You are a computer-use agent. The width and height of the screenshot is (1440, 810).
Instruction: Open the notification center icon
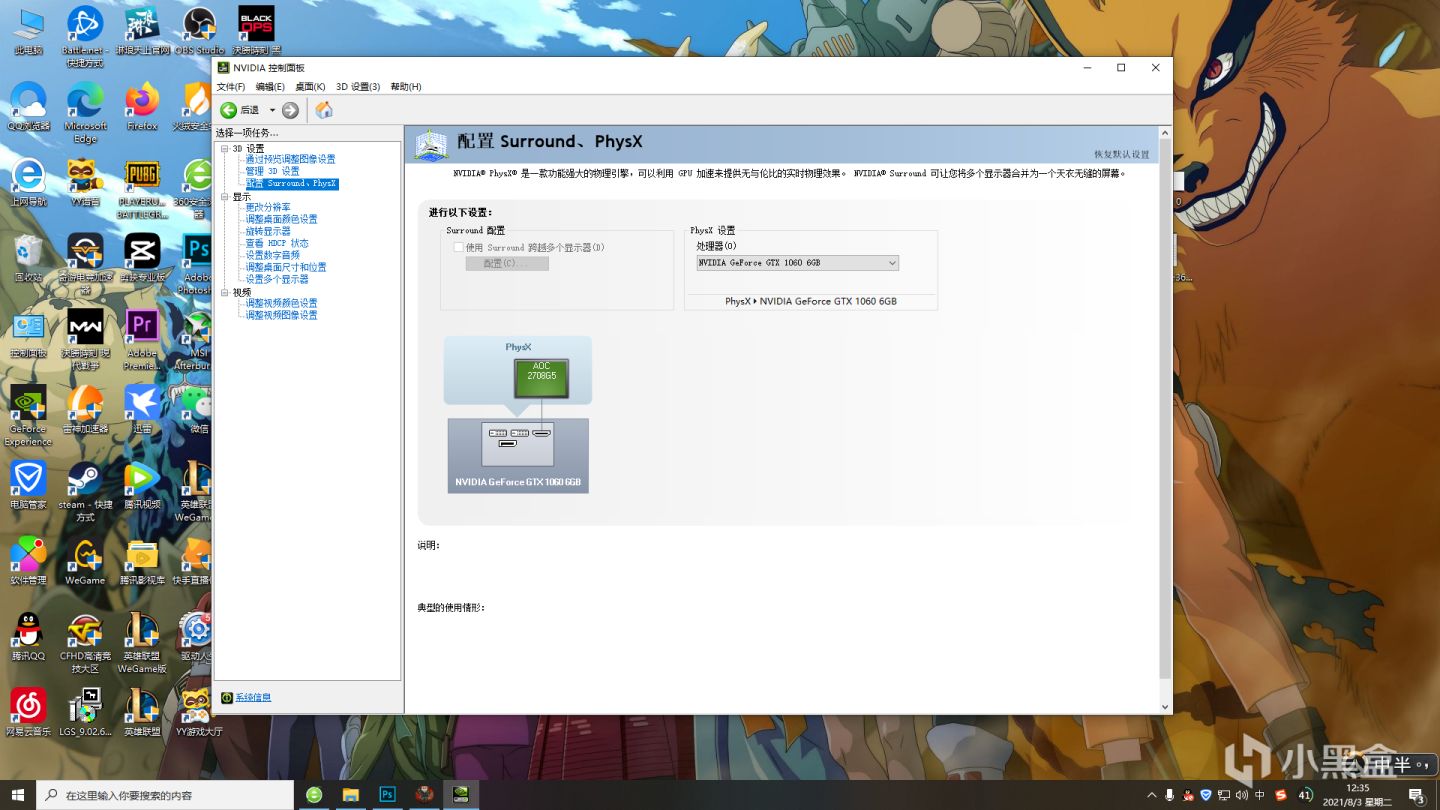(1415, 795)
